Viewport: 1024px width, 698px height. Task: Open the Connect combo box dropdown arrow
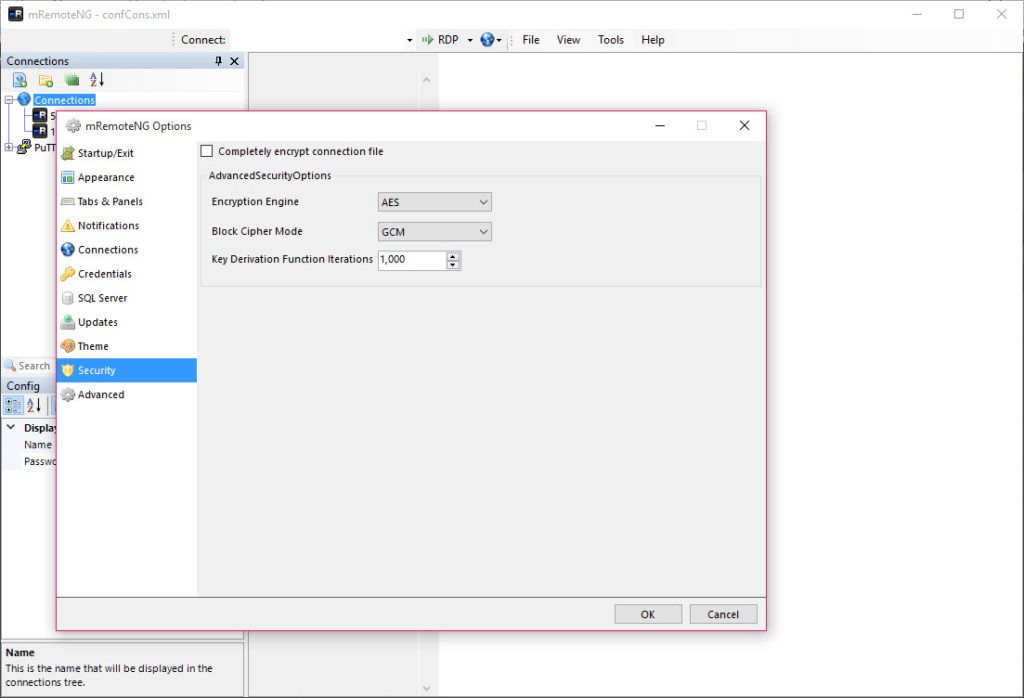tap(409, 40)
